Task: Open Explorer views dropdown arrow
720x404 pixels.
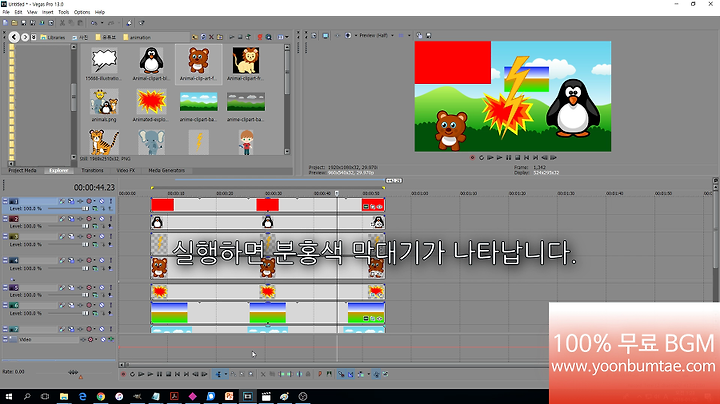Action: coord(287,37)
